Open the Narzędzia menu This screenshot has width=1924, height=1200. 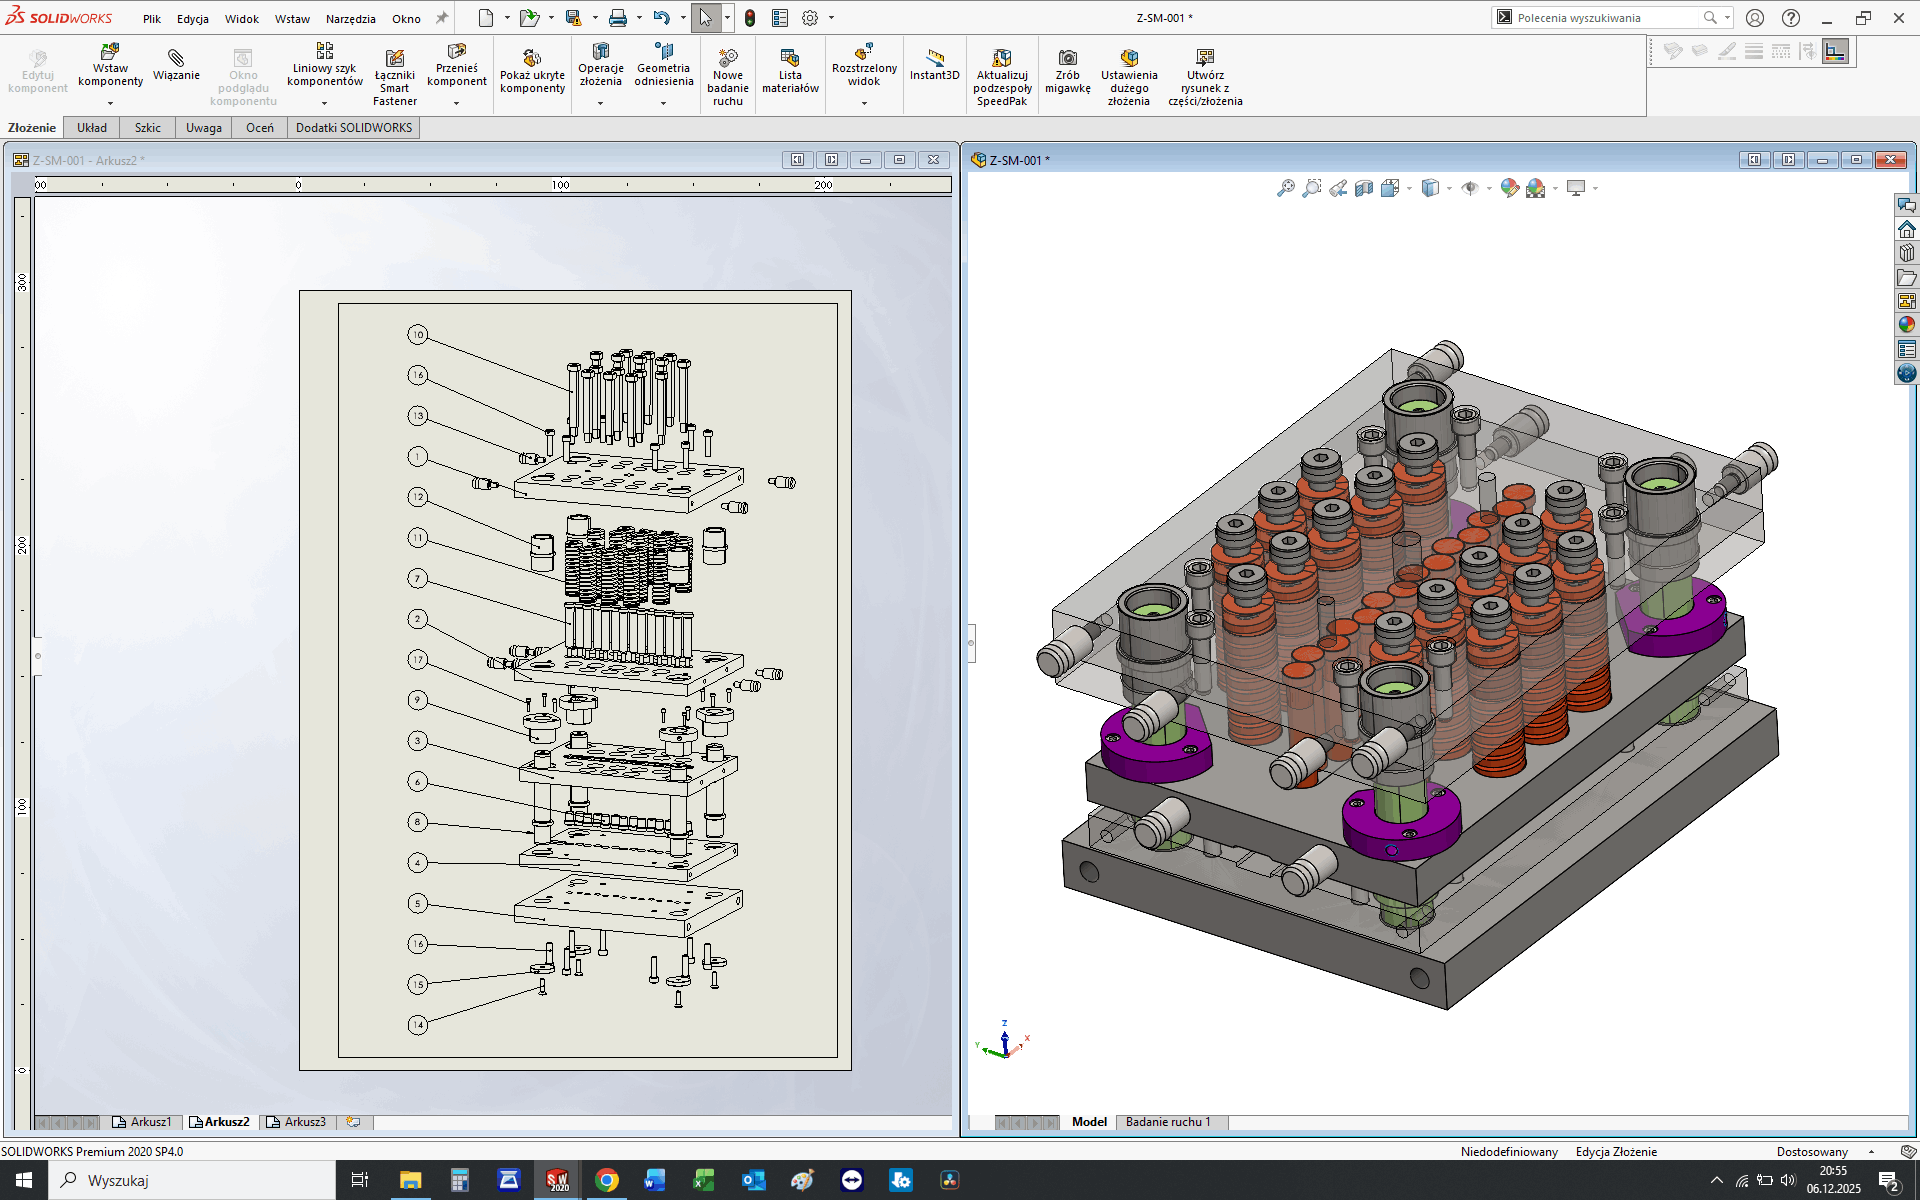click(350, 18)
